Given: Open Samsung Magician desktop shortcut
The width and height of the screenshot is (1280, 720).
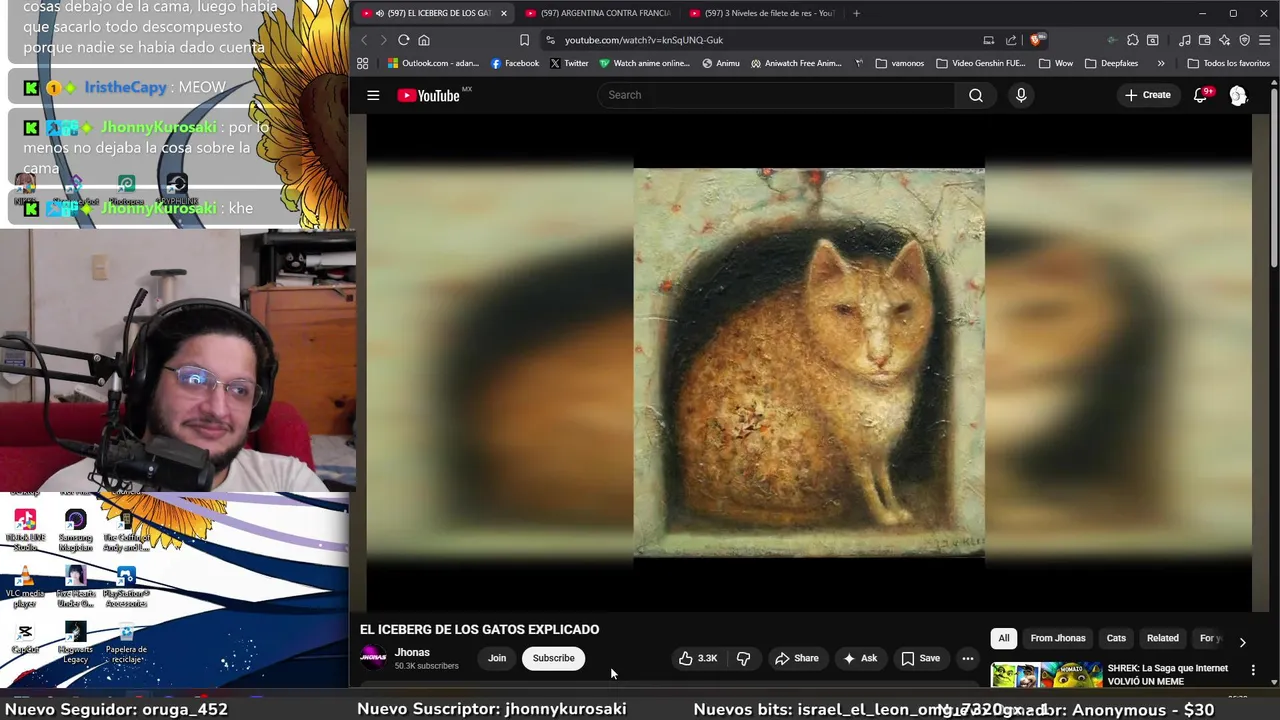Looking at the screenshot, I should (x=75, y=530).
